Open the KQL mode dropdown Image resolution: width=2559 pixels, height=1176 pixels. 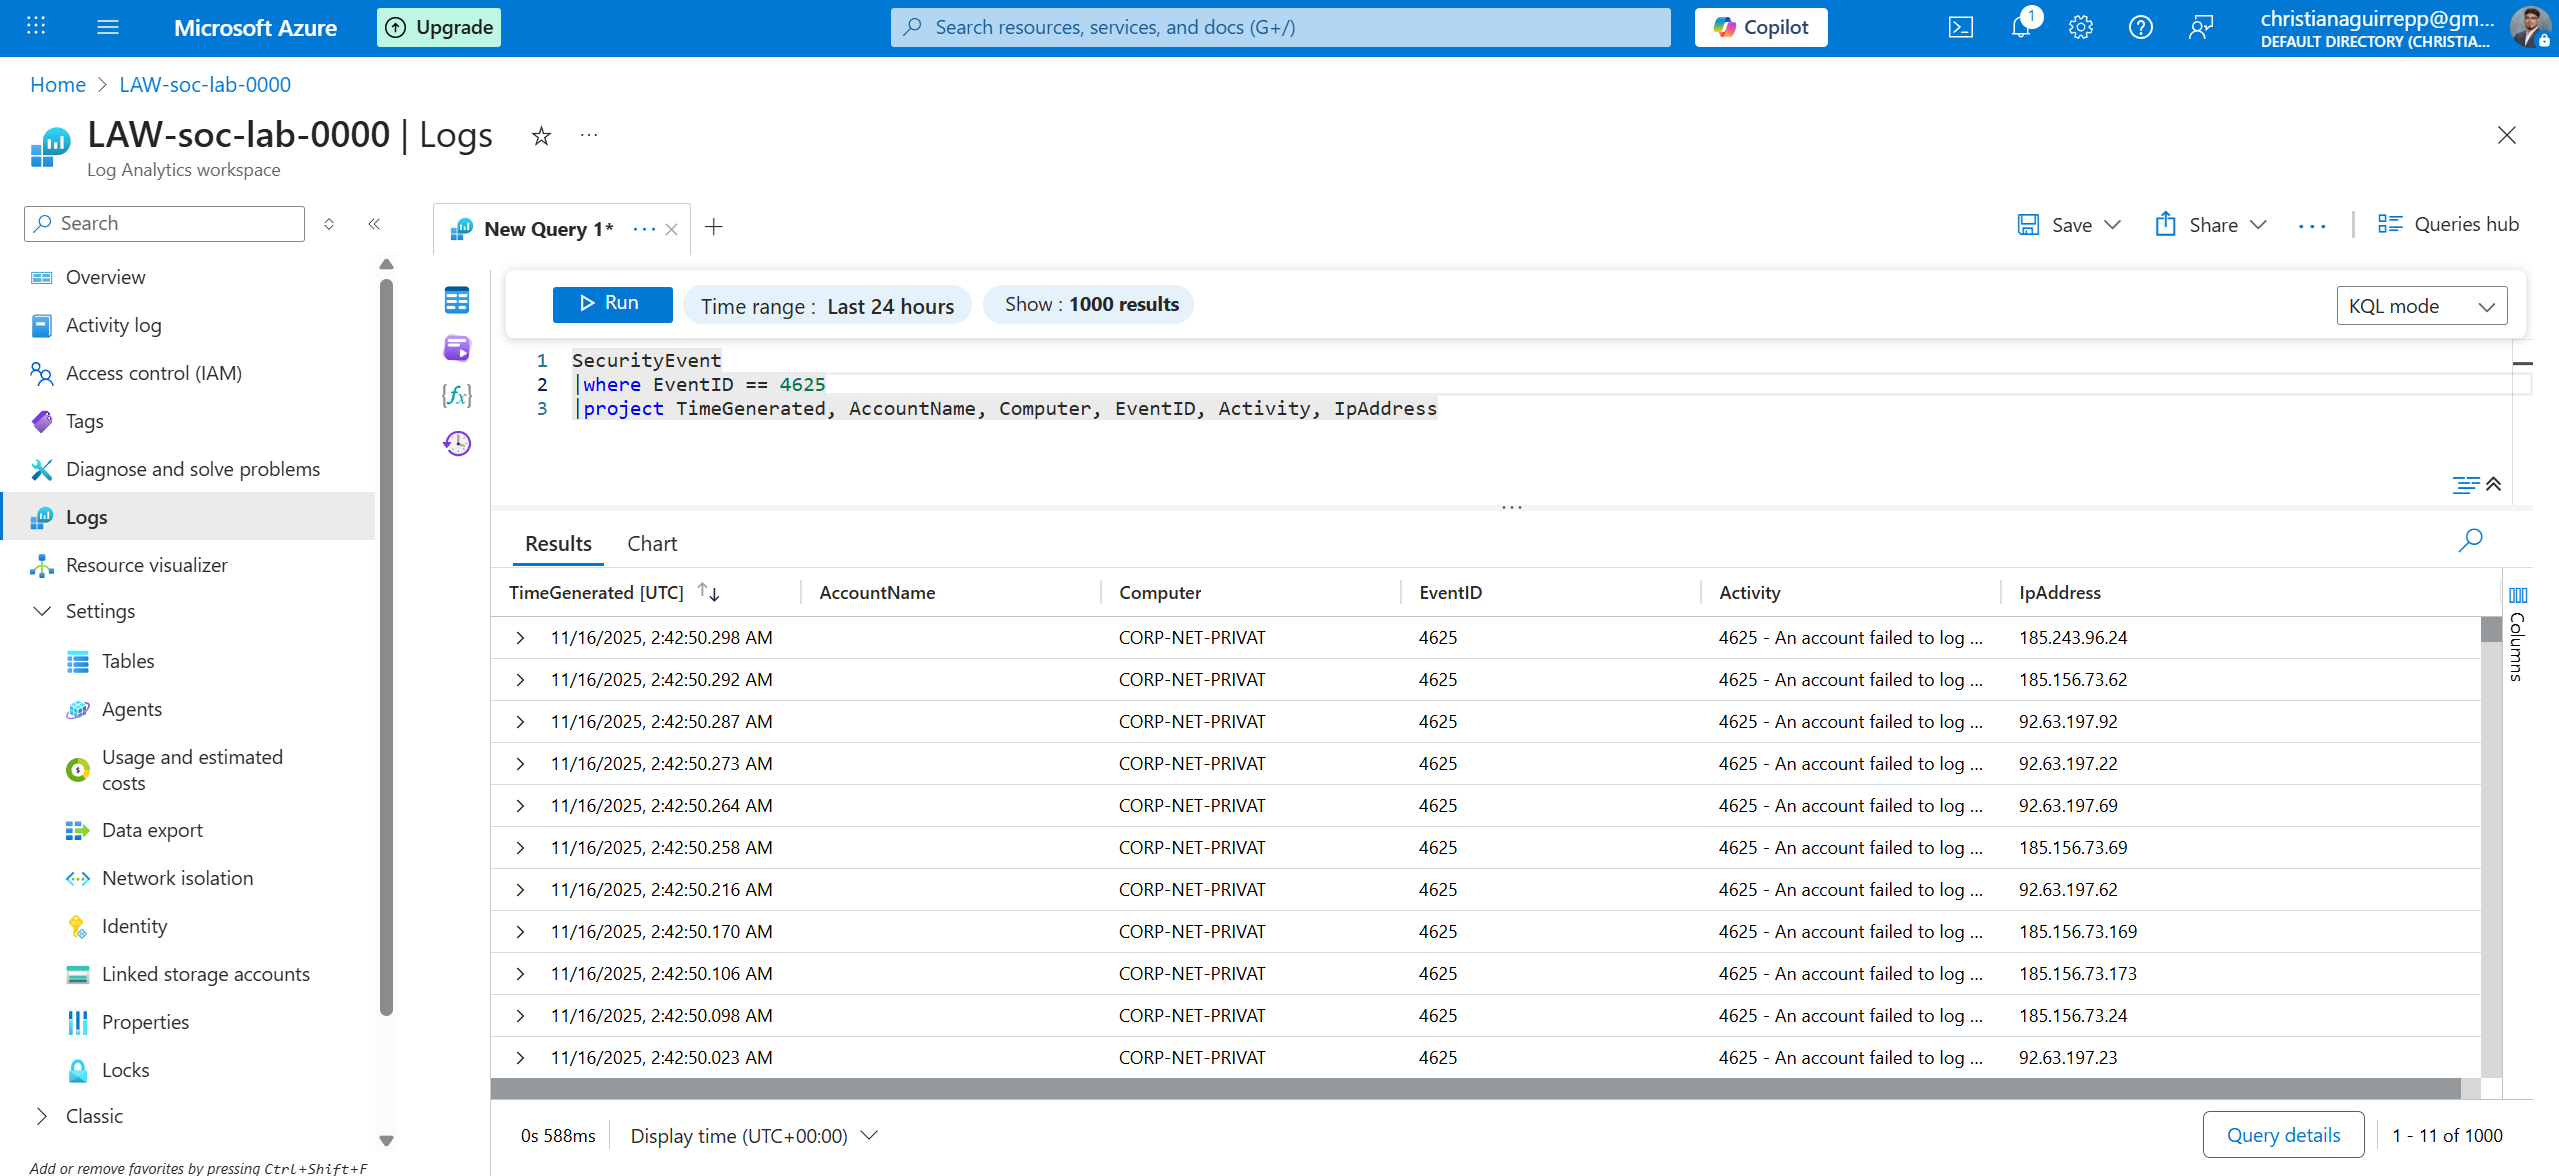(x=2421, y=305)
